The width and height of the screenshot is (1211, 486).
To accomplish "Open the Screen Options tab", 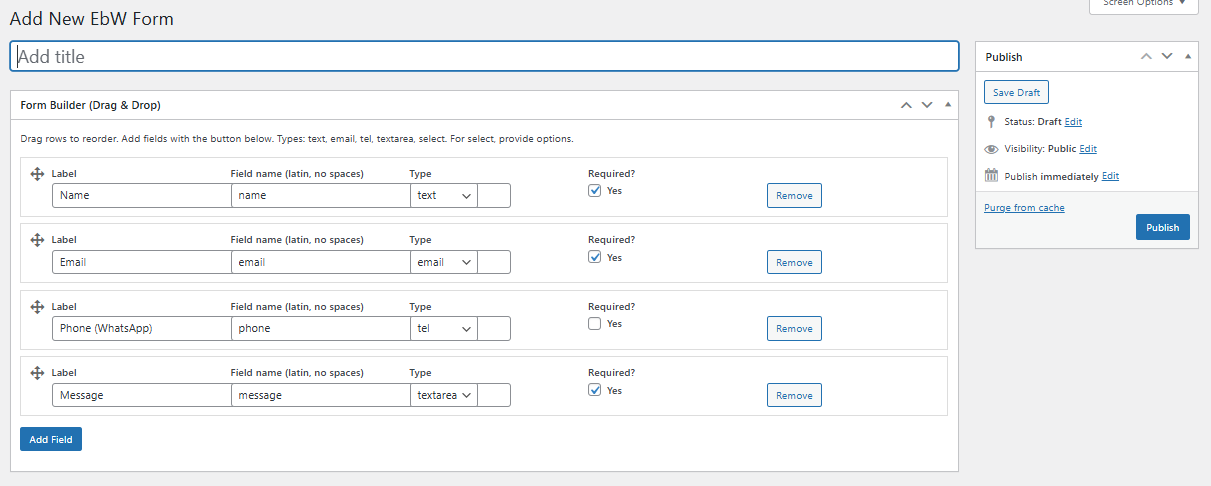I will 1143,3.
